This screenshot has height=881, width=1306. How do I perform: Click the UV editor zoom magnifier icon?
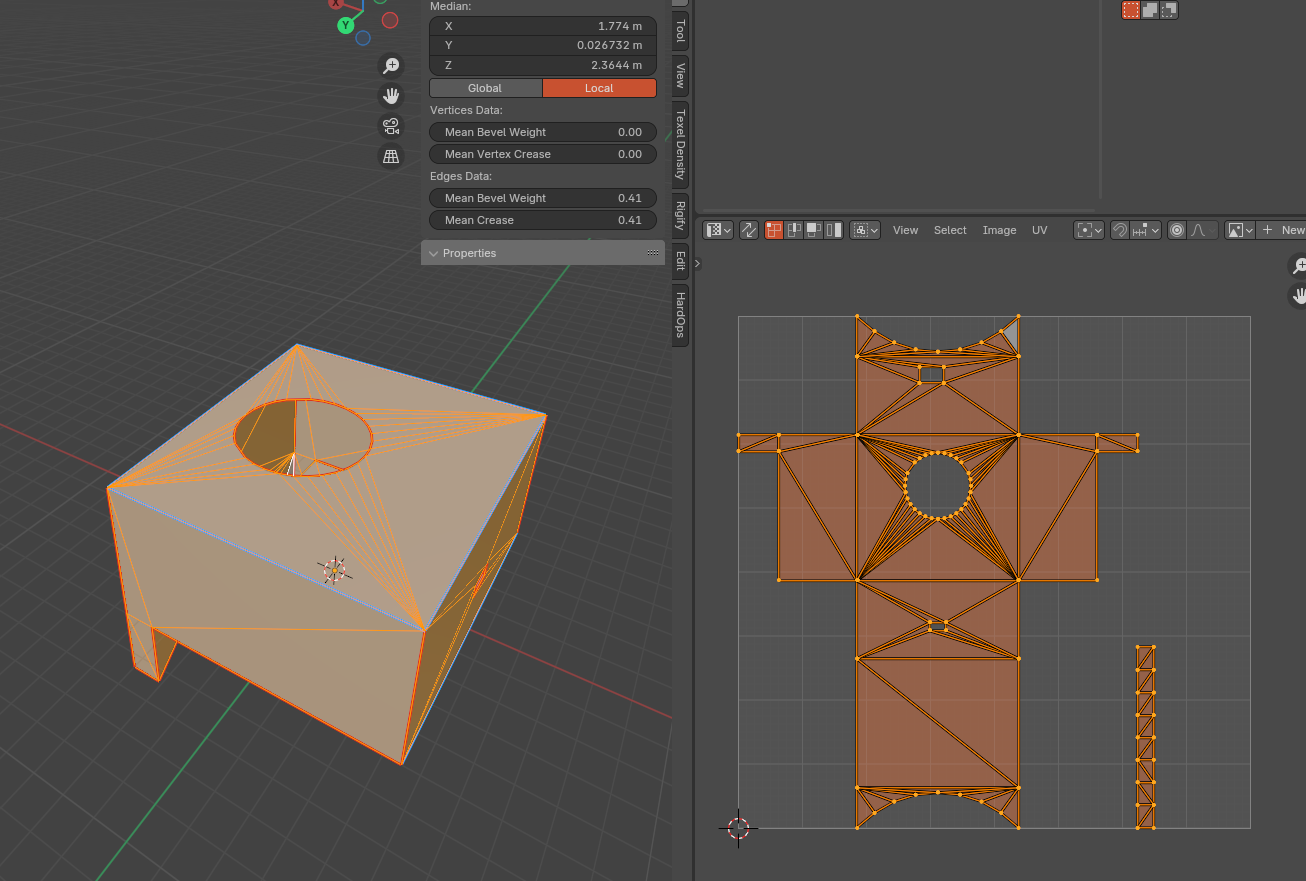(1297, 265)
